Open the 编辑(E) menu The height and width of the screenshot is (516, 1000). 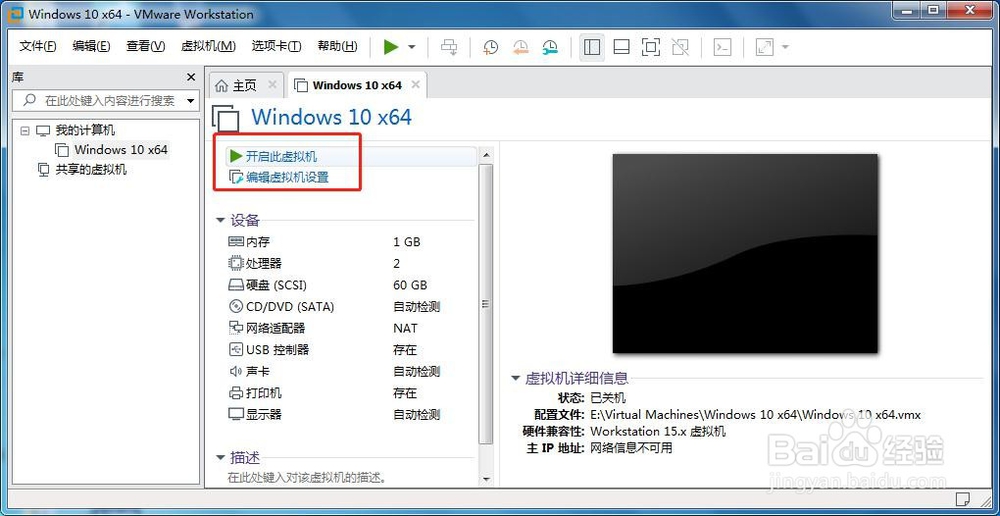(x=91, y=47)
